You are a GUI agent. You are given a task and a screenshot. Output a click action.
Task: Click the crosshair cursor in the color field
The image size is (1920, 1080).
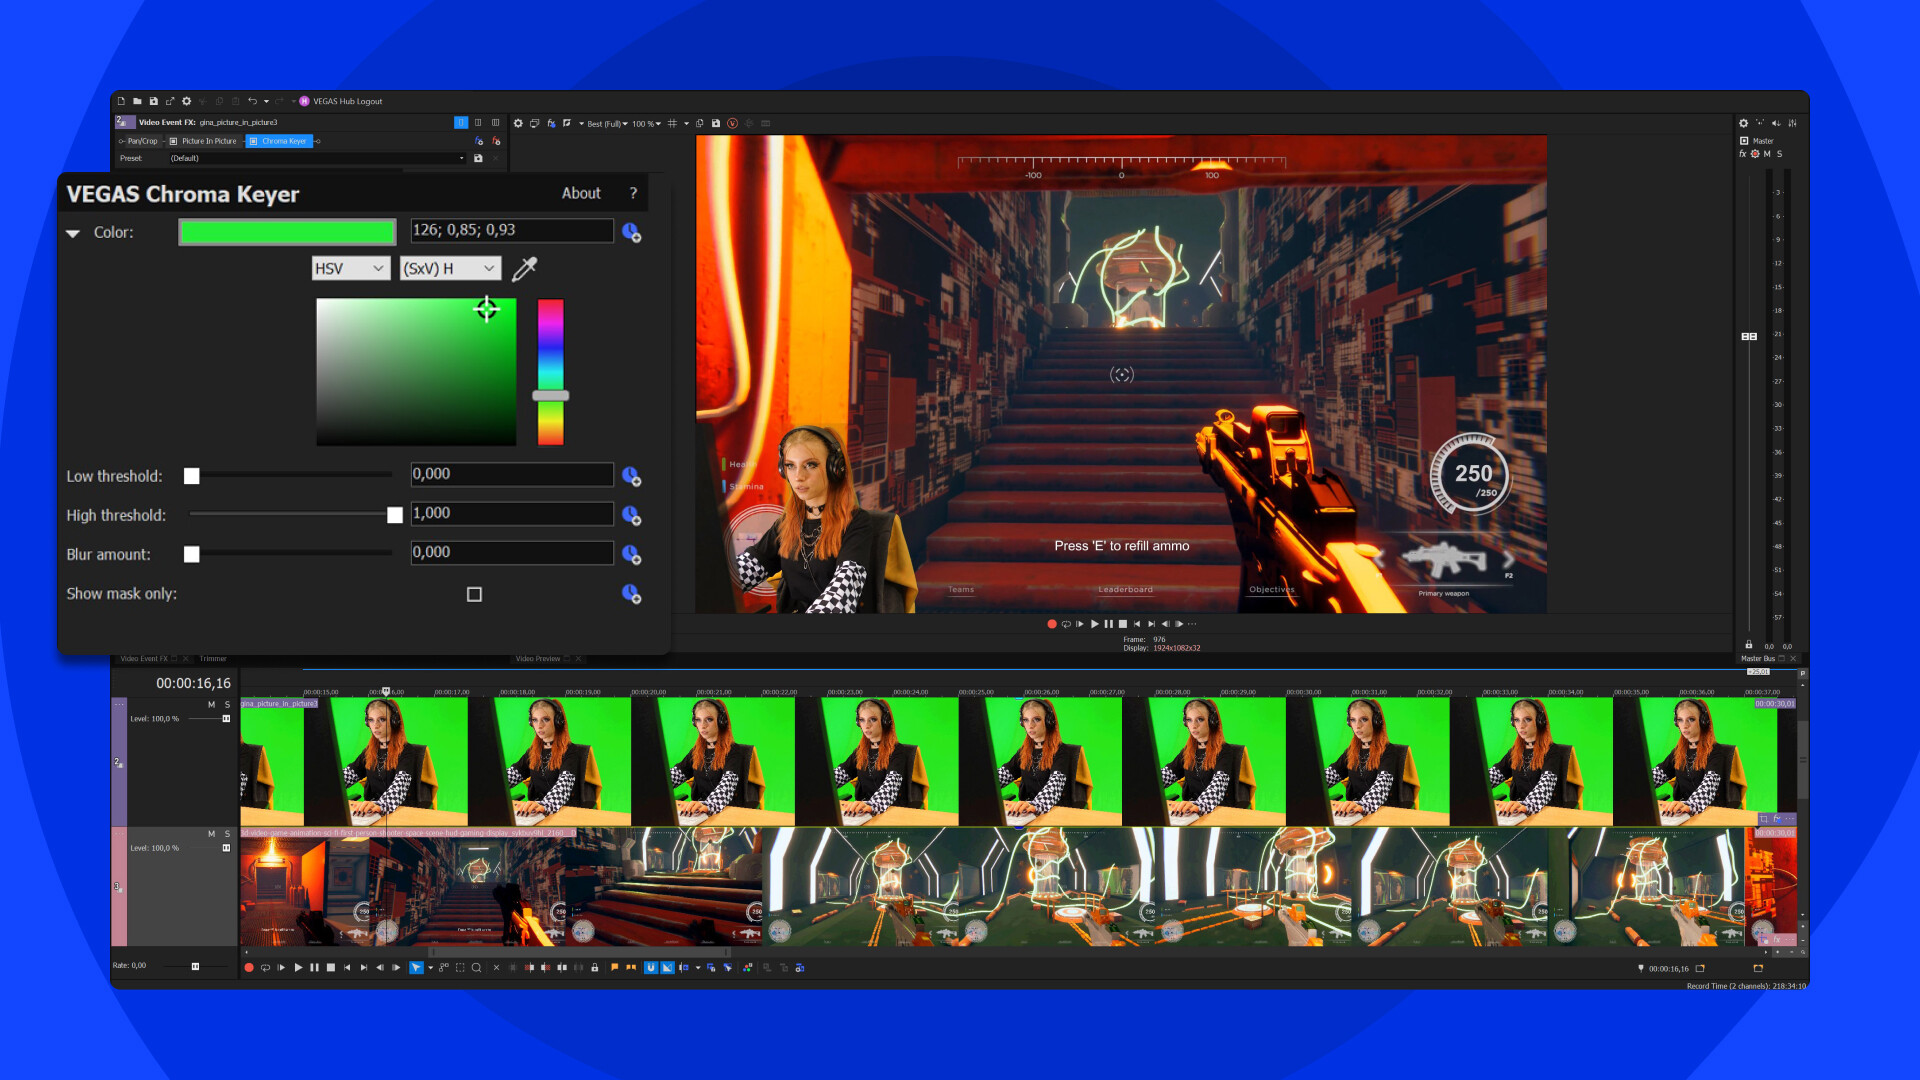(487, 310)
